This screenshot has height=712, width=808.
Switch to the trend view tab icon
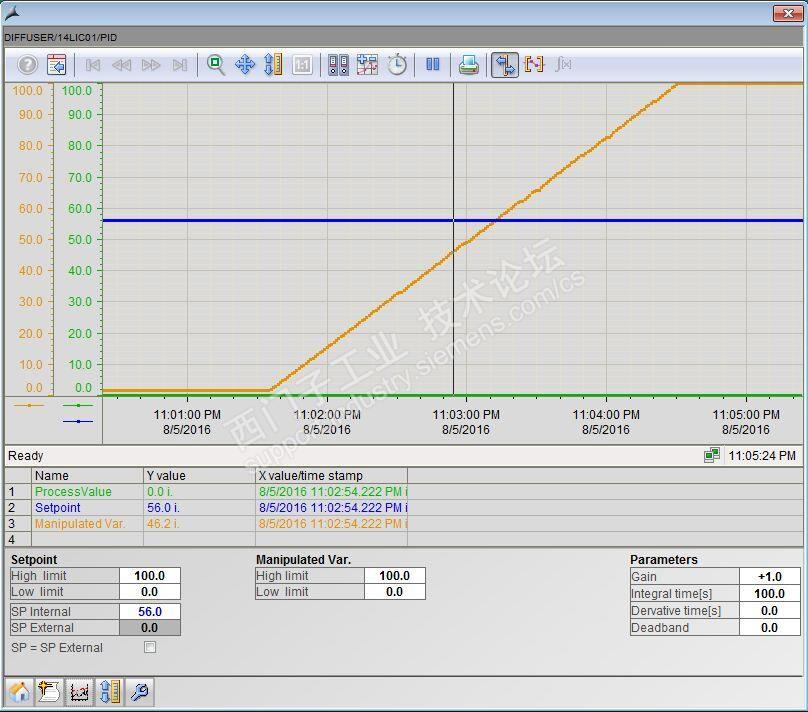tap(79, 692)
